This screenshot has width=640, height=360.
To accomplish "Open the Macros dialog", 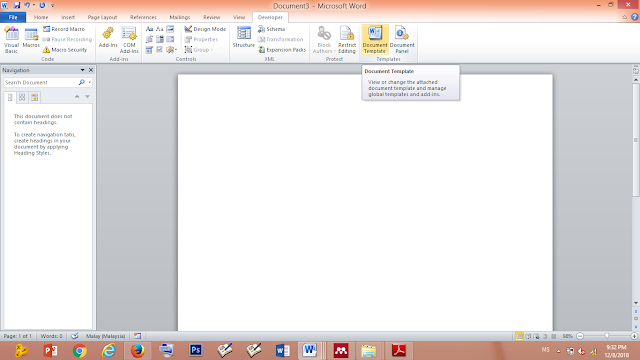I will (31, 38).
